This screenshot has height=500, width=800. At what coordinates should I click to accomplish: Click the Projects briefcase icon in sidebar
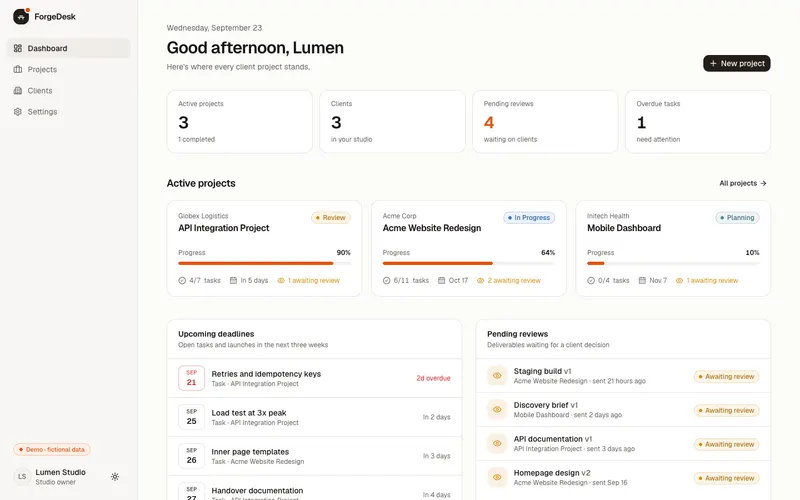click(18, 69)
